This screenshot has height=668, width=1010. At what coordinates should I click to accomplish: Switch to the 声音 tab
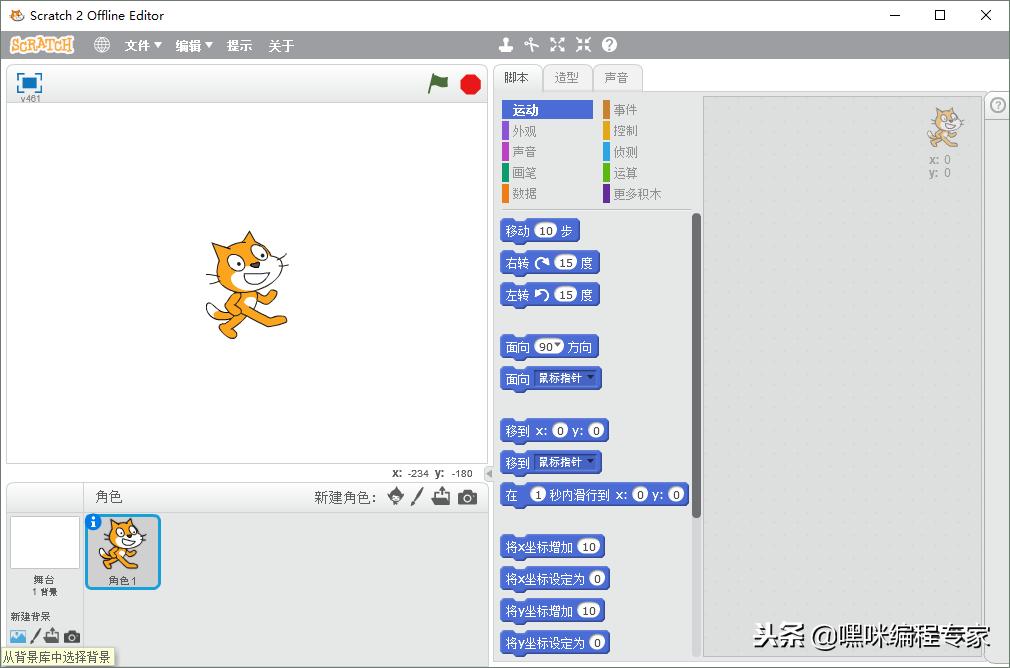coord(618,77)
